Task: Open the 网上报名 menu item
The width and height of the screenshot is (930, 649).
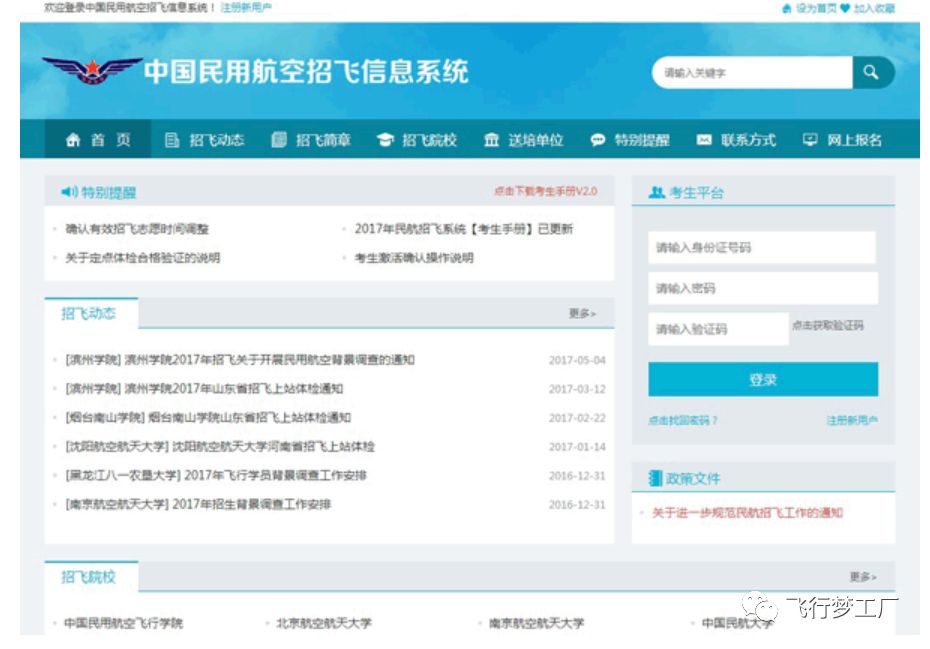Action: pyautogui.click(x=842, y=140)
